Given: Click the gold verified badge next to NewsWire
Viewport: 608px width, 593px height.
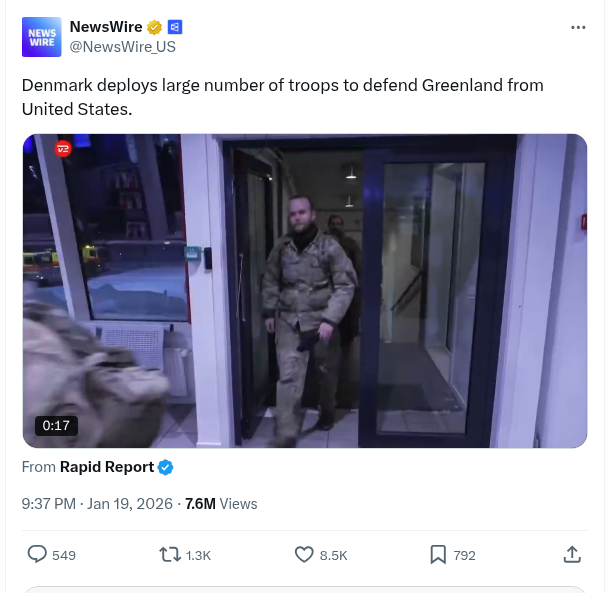Looking at the screenshot, I should pos(154,28).
